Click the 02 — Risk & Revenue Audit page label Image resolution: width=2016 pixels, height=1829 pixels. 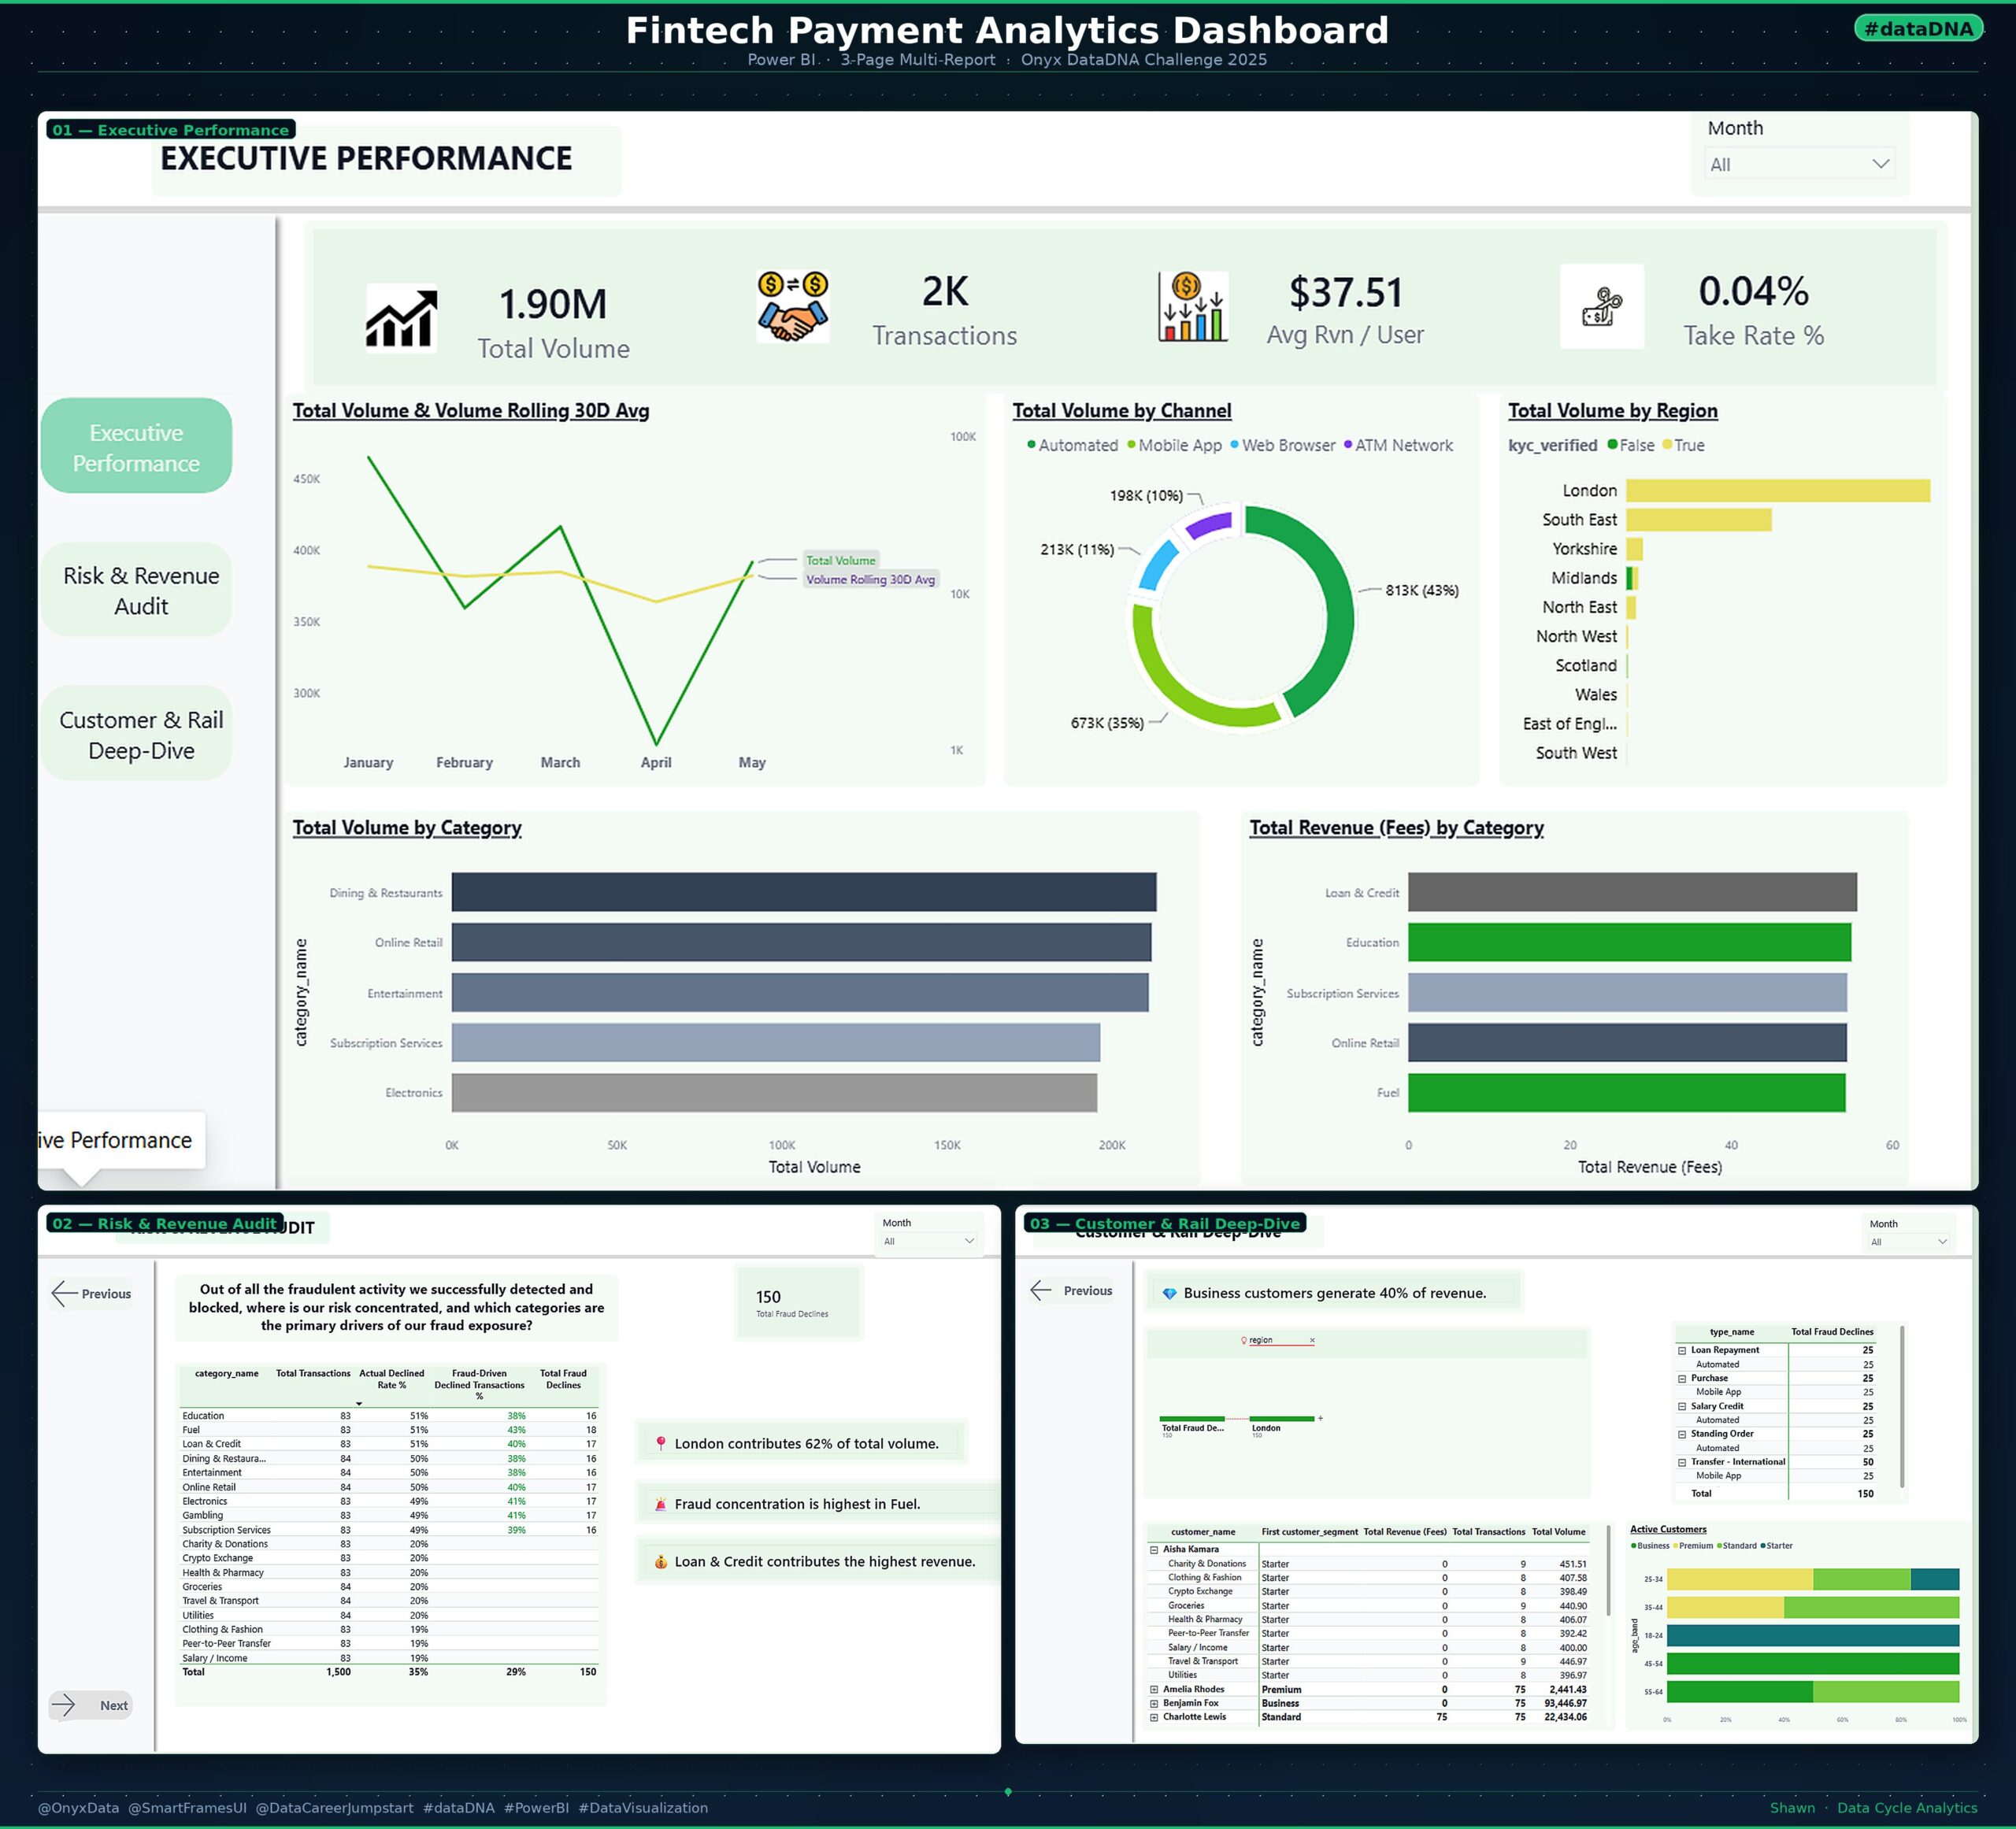point(164,1223)
